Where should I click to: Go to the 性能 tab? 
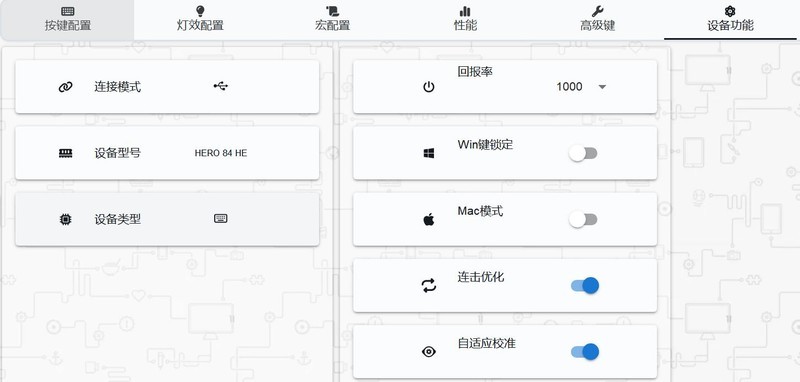[x=465, y=19]
